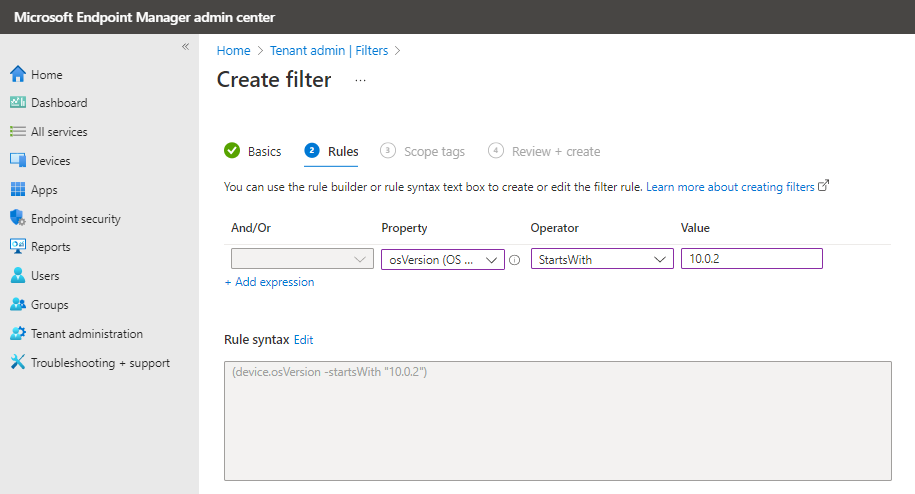Click the Devices monitor icon
Image resolution: width=915 pixels, height=494 pixels.
(x=18, y=160)
